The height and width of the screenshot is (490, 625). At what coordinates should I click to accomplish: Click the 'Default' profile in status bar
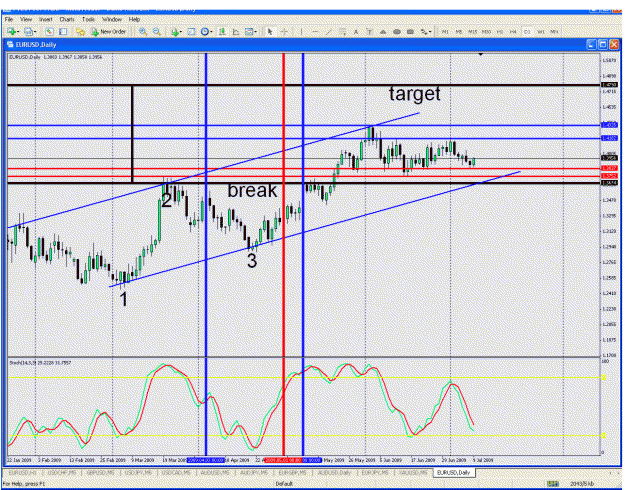click(284, 484)
